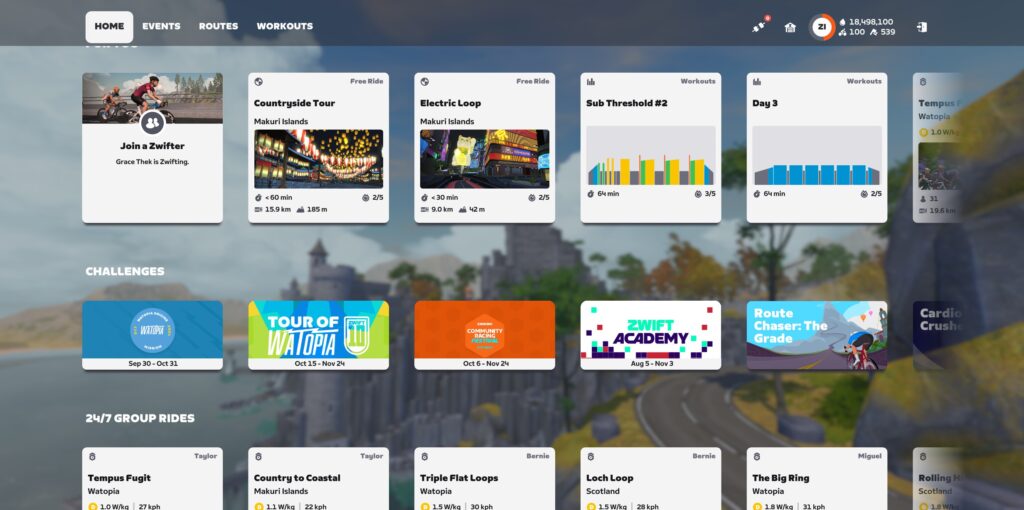The image size is (1024, 510).
Task: Click "Makuri Islands" under Electric Loop
Action: point(445,121)
